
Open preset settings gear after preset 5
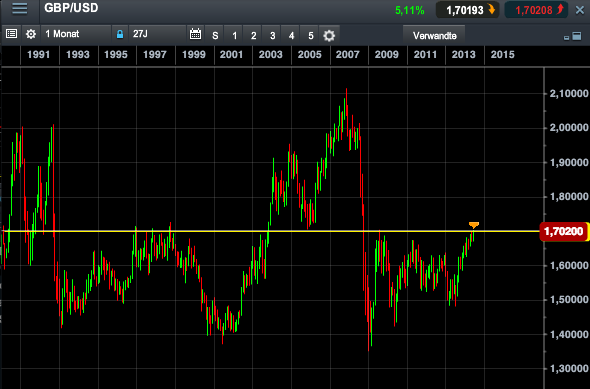tap(329, 35)
